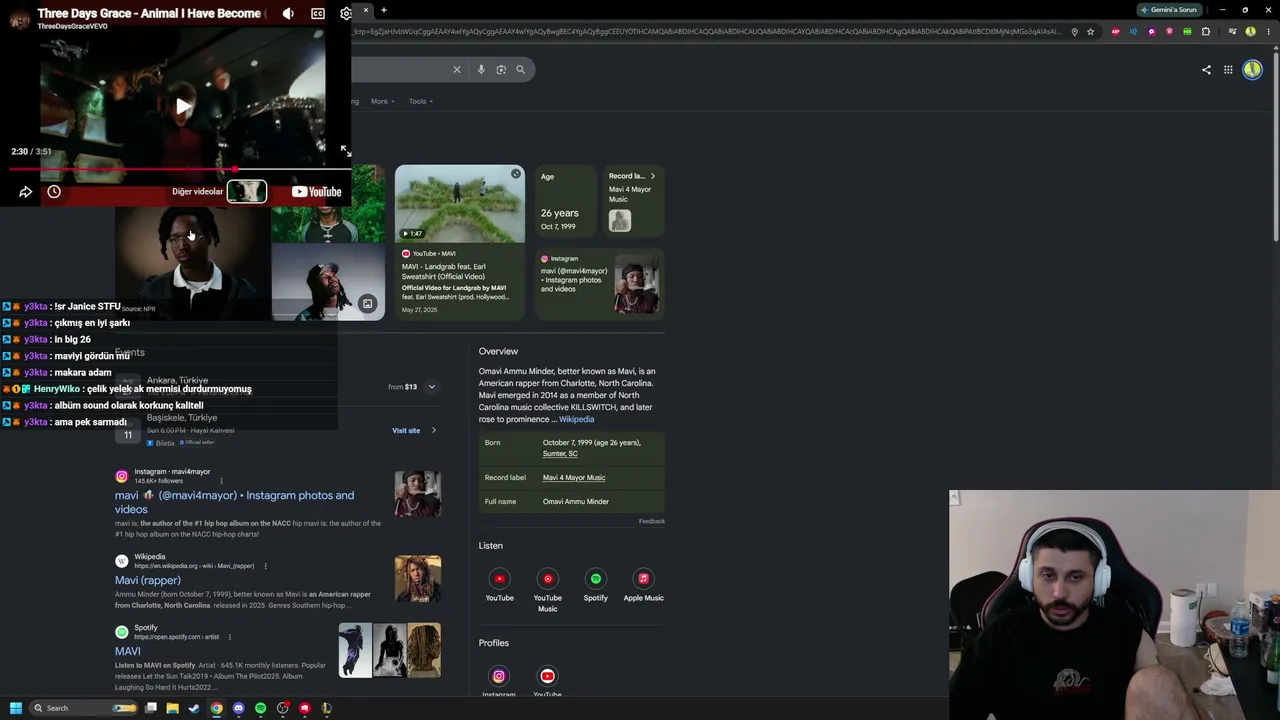Open the More search filters dropdown
Viewport: 1280px width, 720px height.
(382, 101)
